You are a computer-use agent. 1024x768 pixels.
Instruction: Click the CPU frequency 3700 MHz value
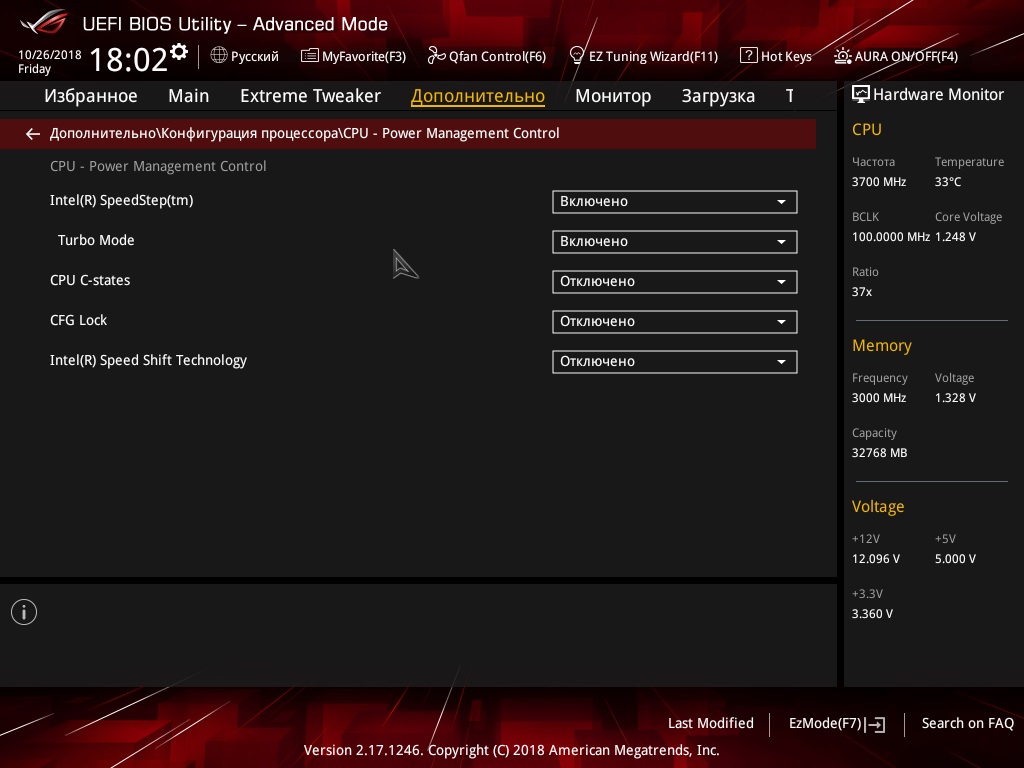(x=879, y=182)
